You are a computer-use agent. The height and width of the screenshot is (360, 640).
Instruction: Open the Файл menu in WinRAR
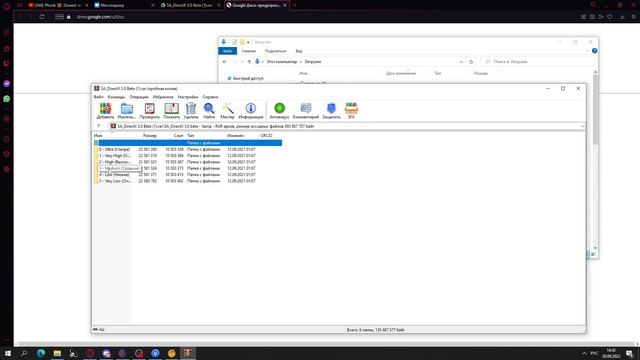click(98, 97)
